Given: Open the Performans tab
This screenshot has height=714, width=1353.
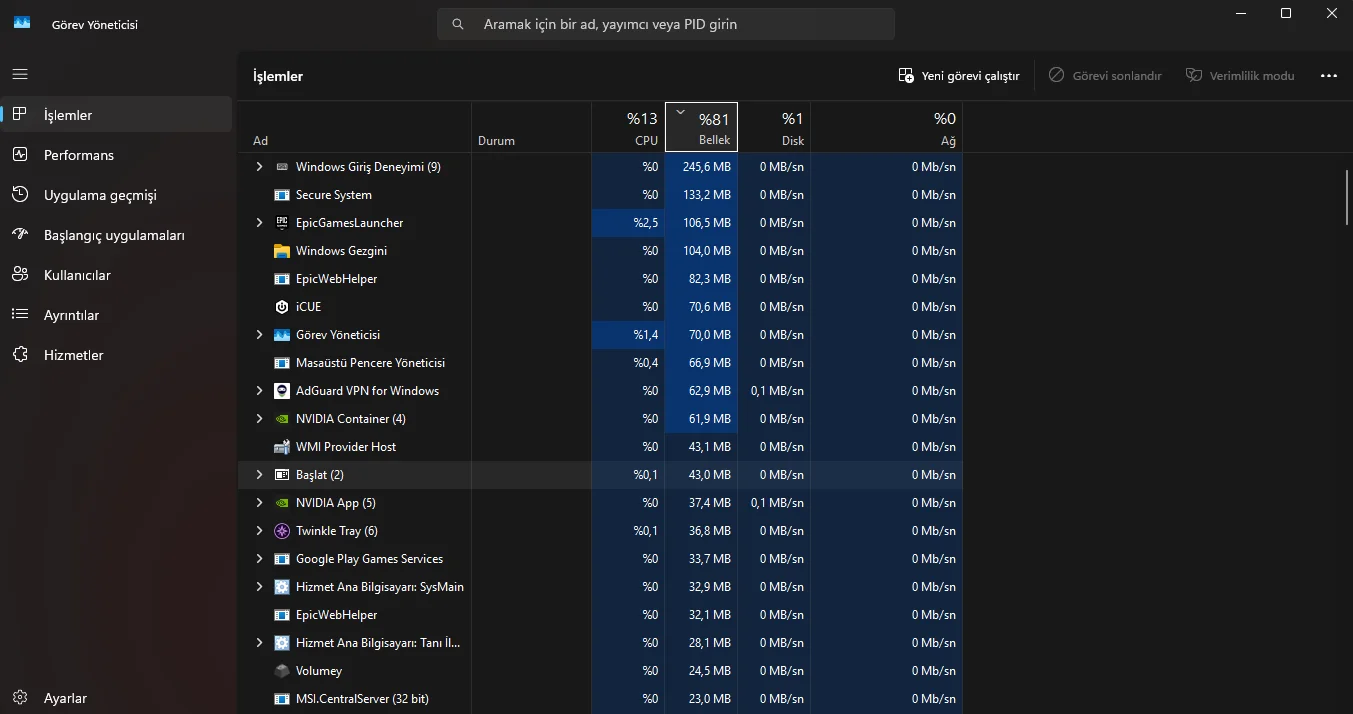Looking at the screenshot, I should click(78, 155).
